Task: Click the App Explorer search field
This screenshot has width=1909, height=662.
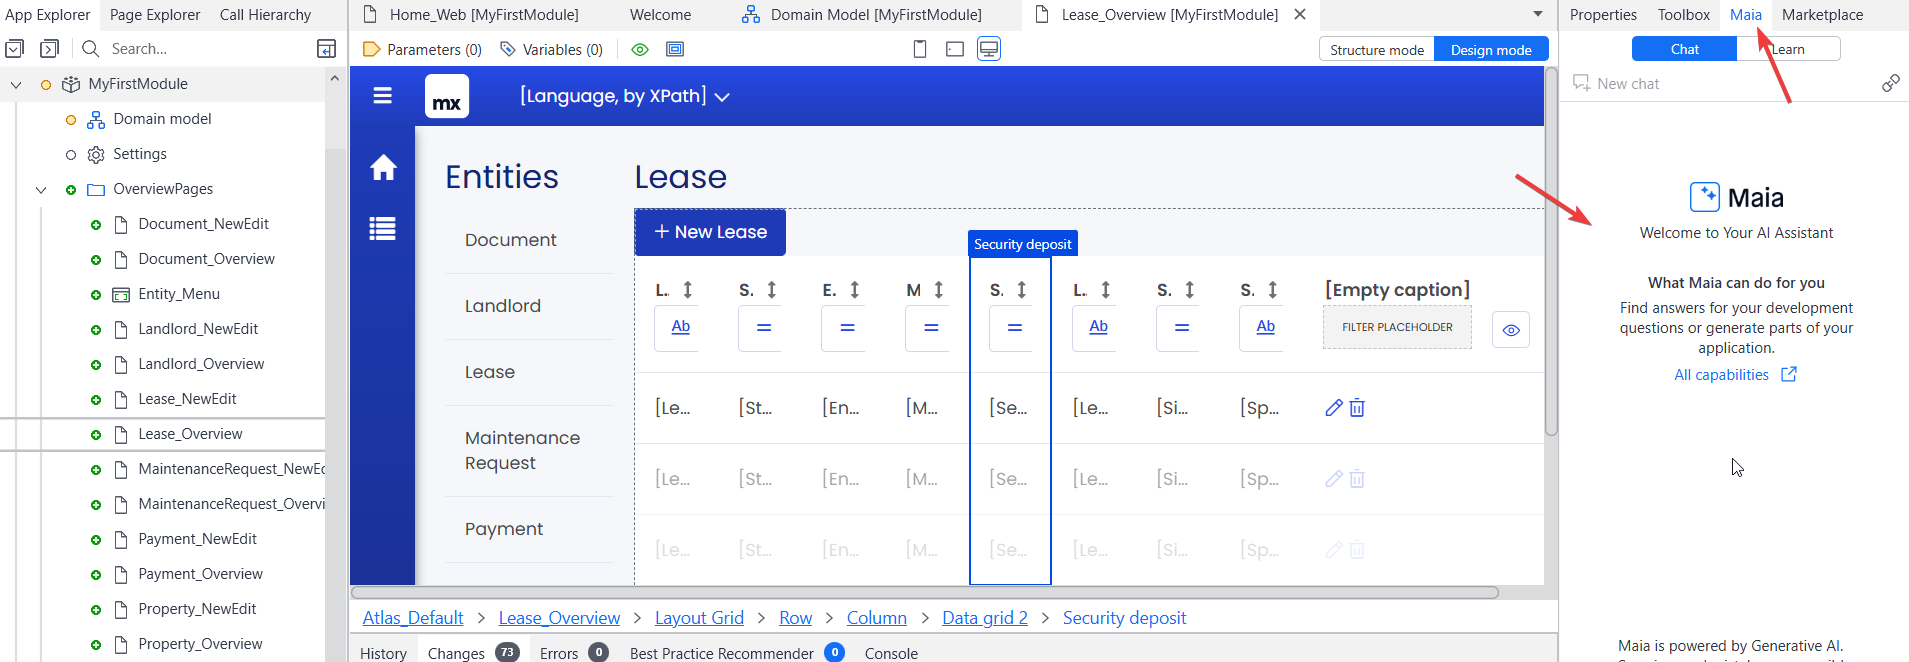Action: [205, 49]
